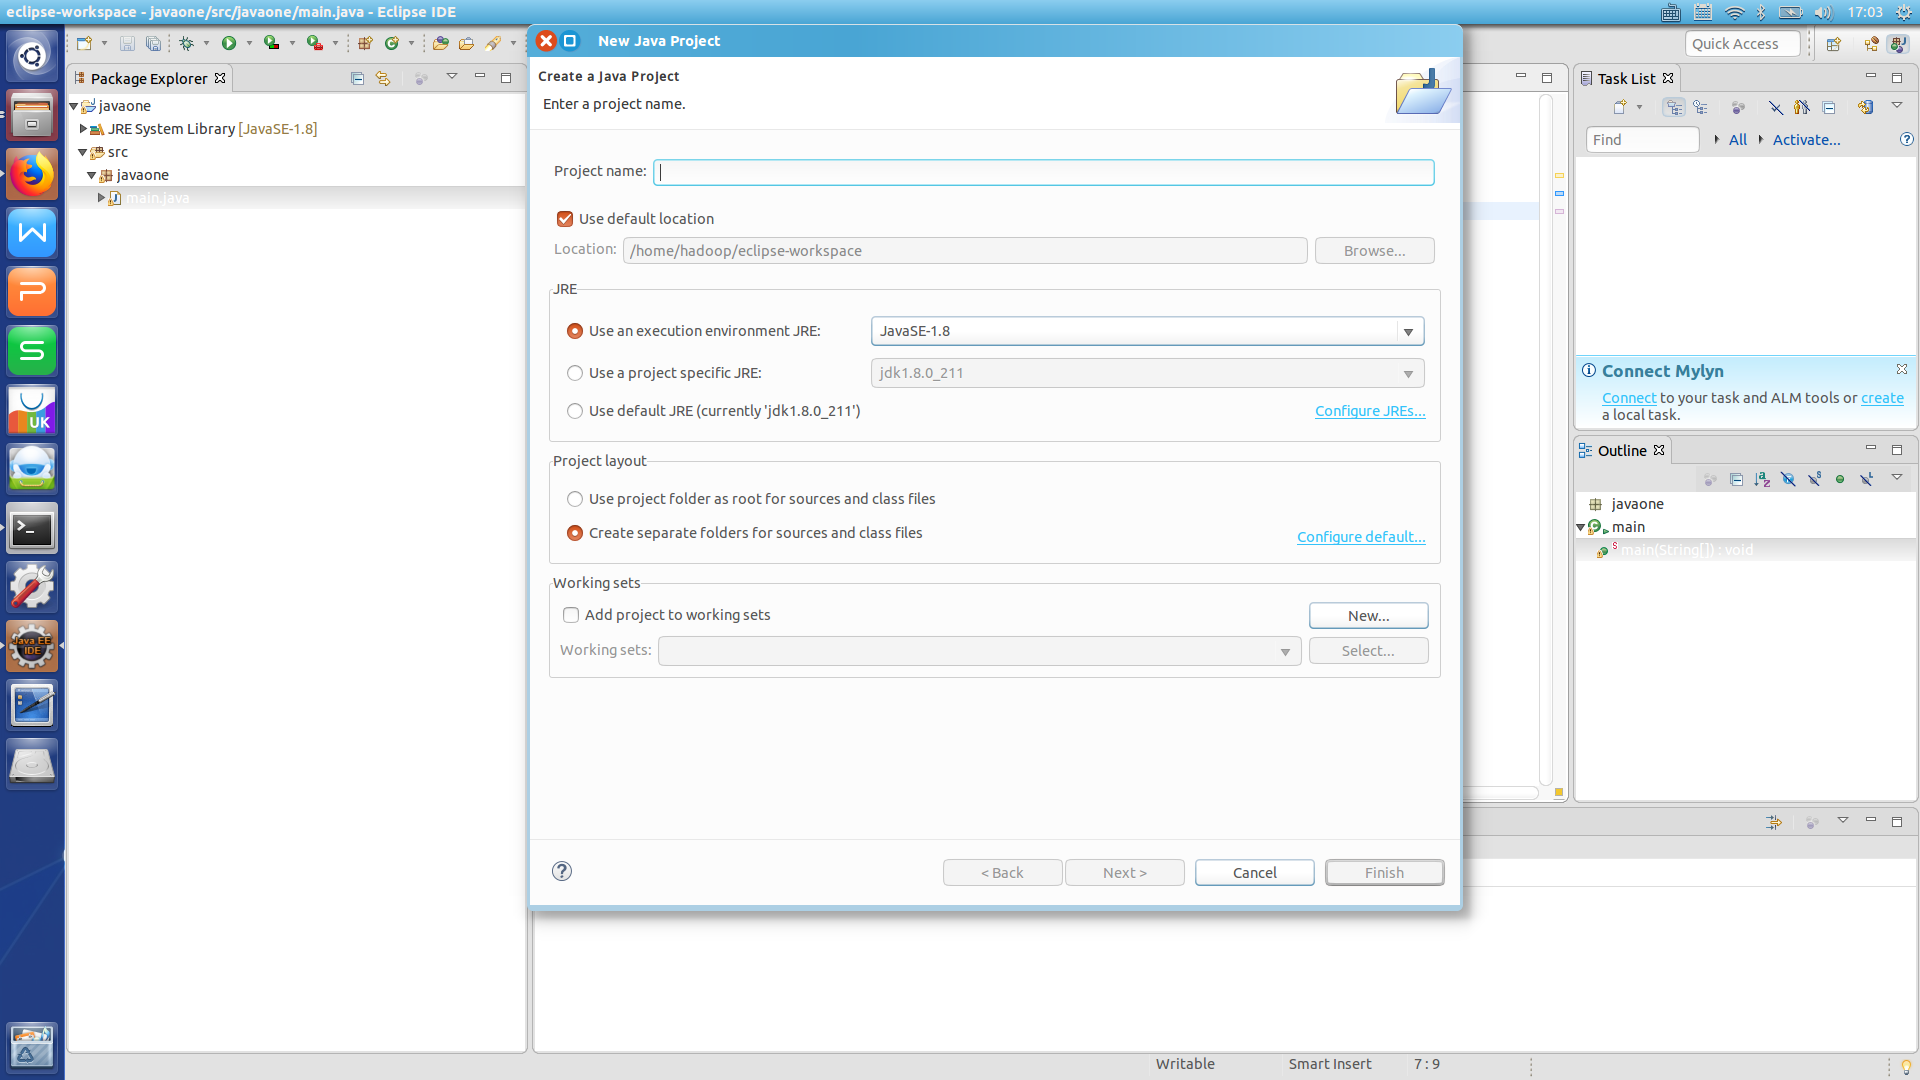1920x1080 pixels.
Task: Click the green Run toolbar icon
Action: point(229,43)
